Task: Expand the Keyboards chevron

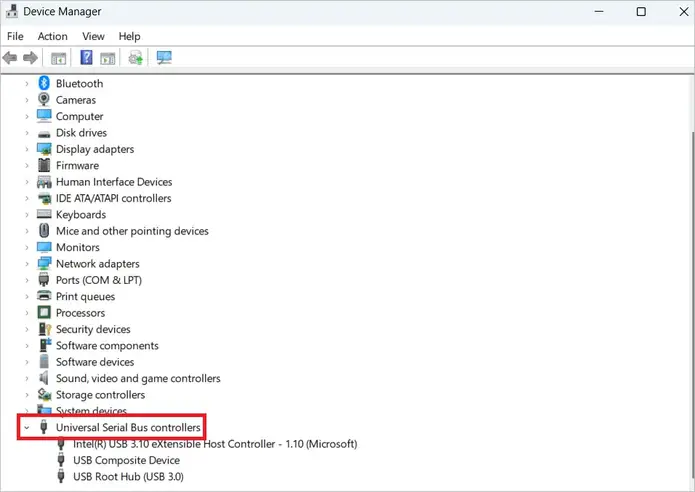Action: click(x=27, y=215)
